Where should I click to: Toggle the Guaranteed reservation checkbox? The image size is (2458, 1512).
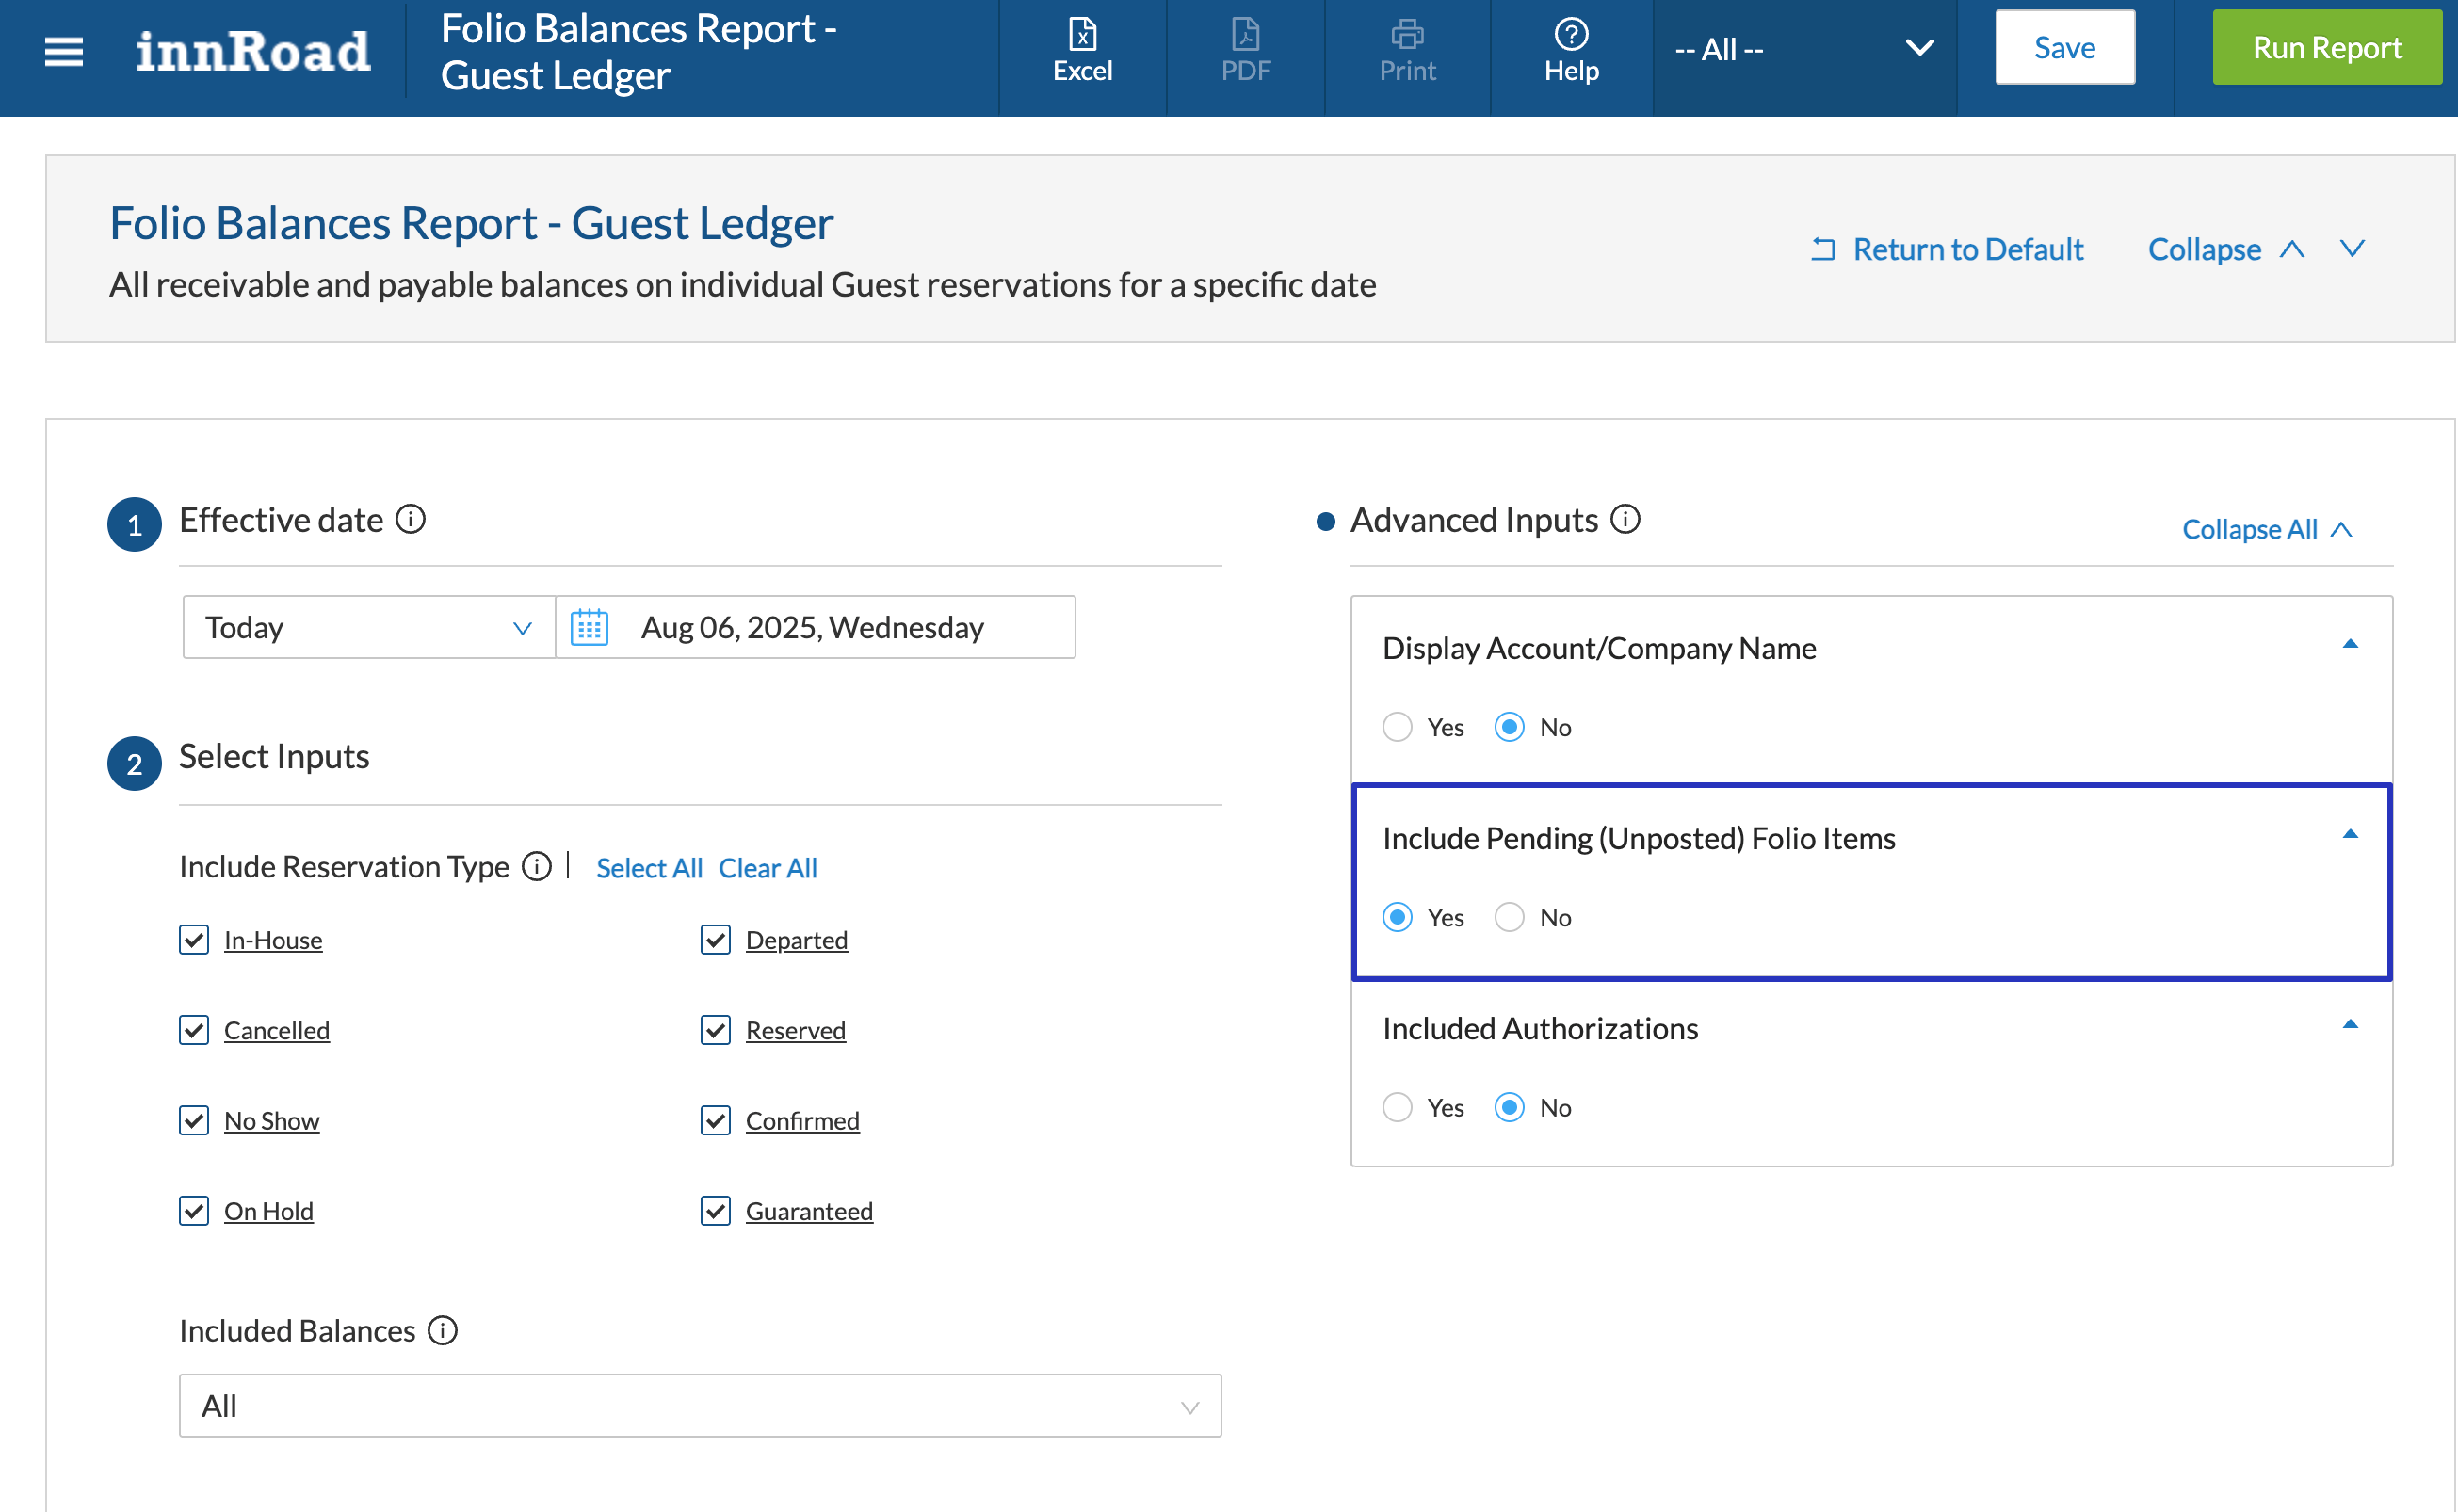tap(715, 1211)
